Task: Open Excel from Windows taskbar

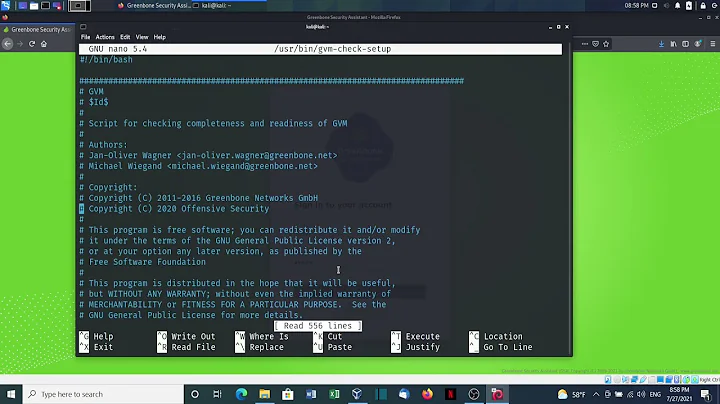Action: (334, 394)
